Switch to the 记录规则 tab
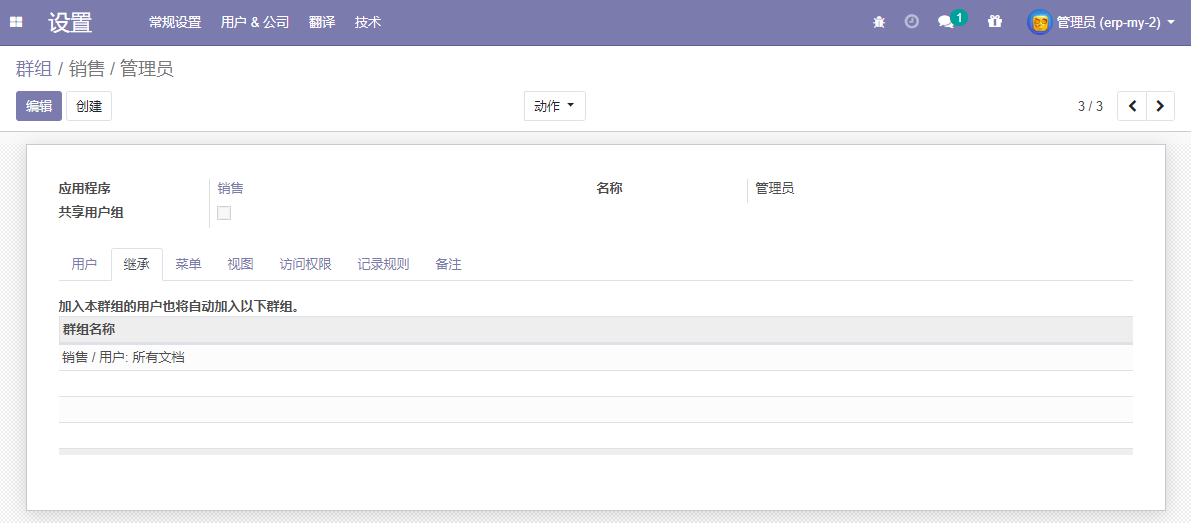The height and width of the screenshot is (523, 1191). click(384, 265)
